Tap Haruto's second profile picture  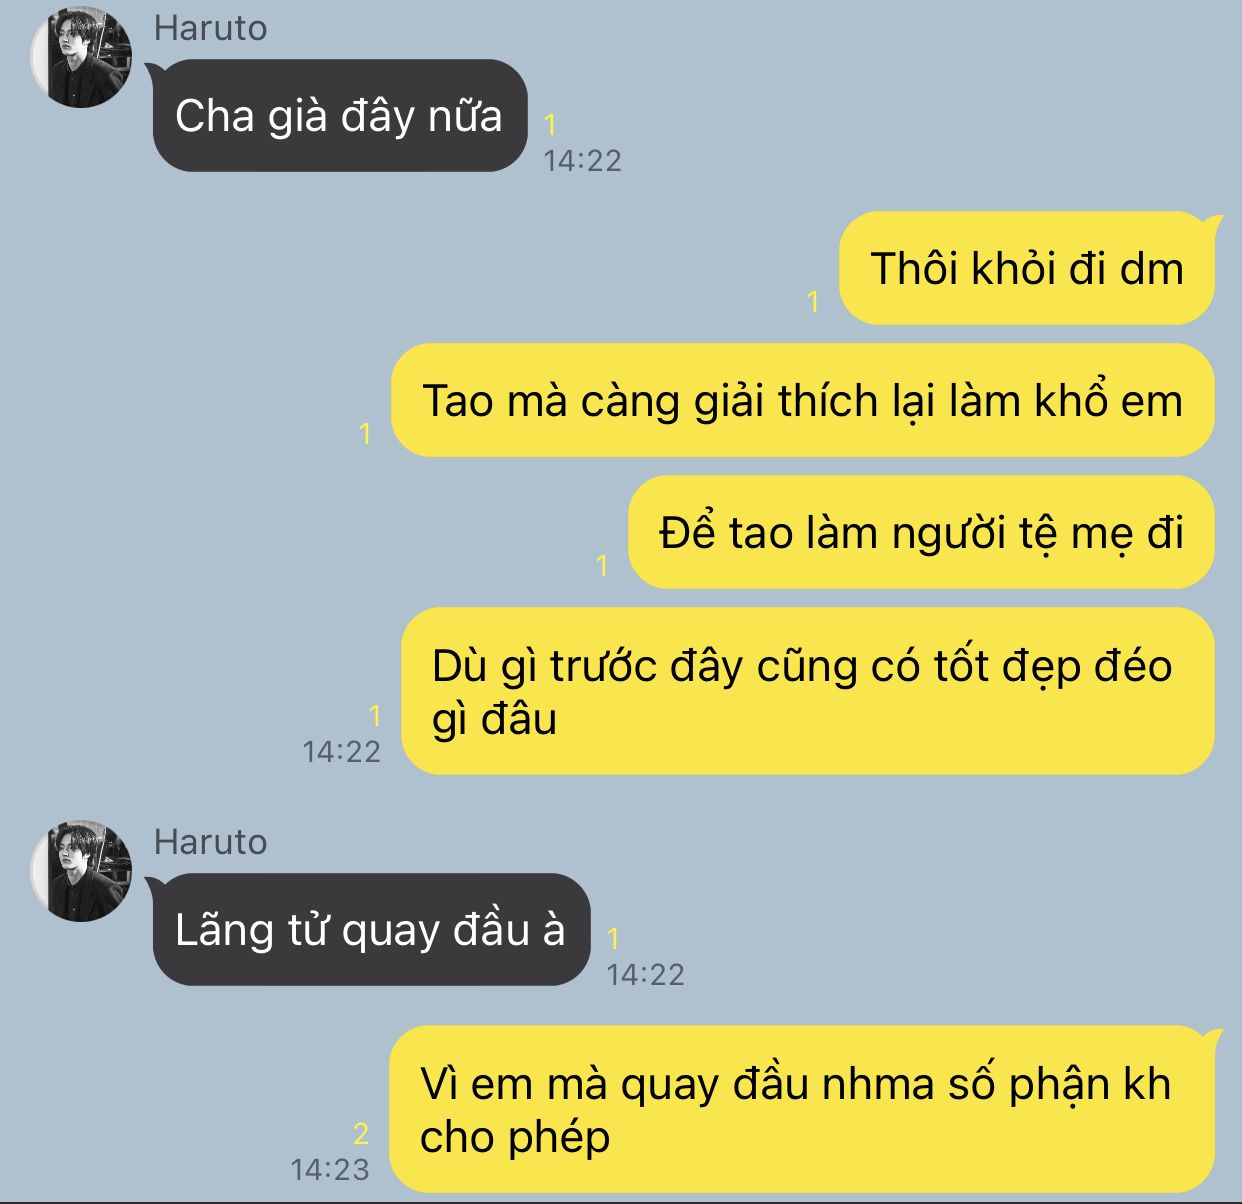click(x=82, y=871)
